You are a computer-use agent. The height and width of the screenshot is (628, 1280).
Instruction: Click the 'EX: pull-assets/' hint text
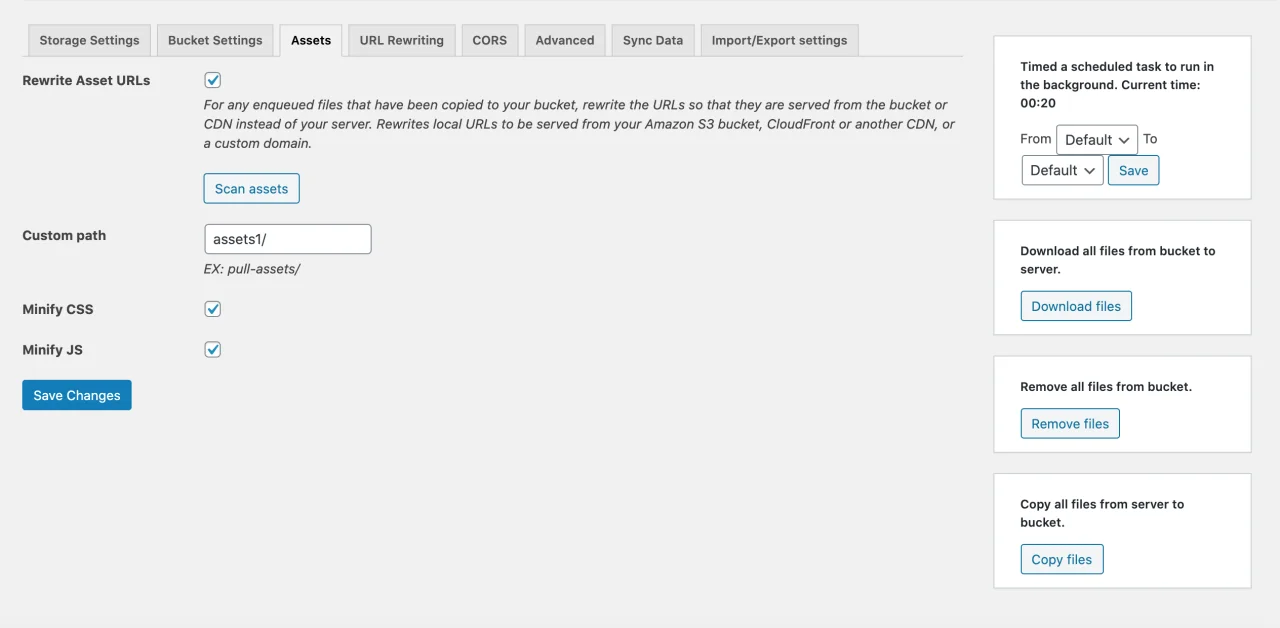252,269
